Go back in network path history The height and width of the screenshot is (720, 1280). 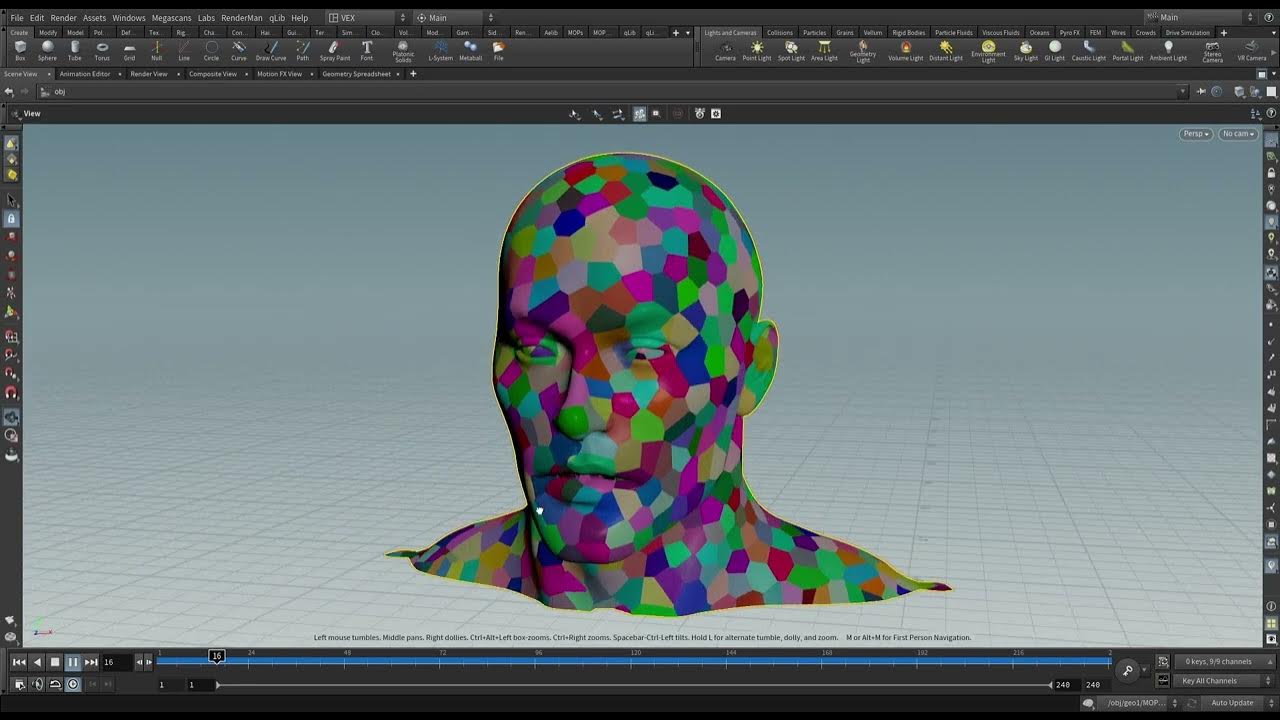[9, 91]
